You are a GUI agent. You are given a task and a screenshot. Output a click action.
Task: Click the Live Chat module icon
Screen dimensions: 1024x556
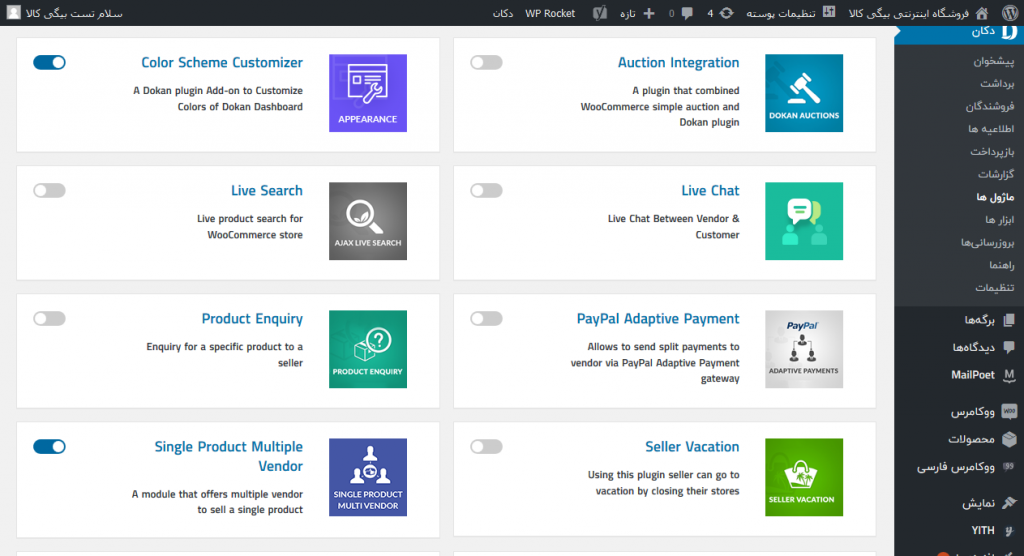click(804, 221)
